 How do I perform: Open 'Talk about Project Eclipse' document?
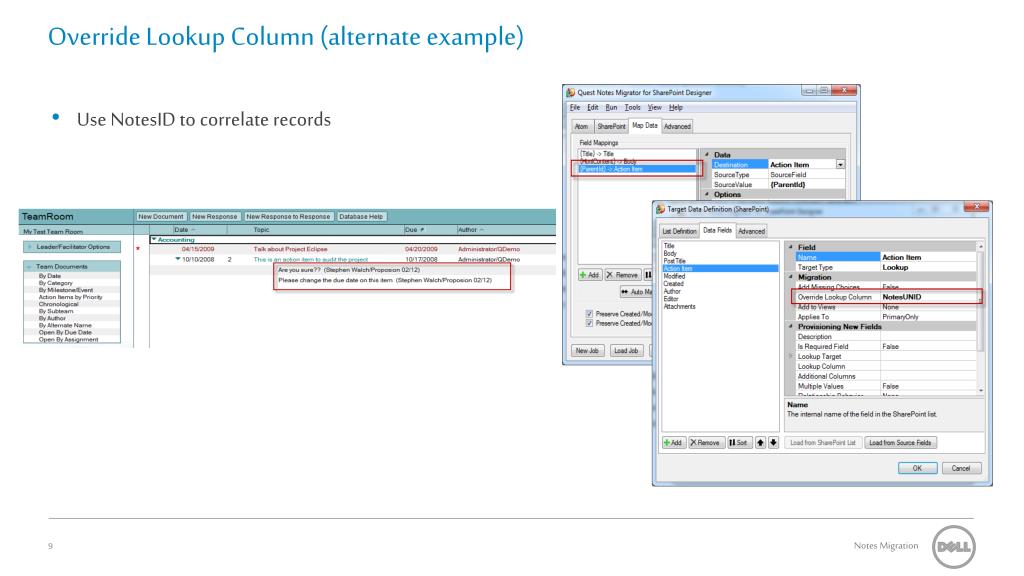click(x=291, y=249)
